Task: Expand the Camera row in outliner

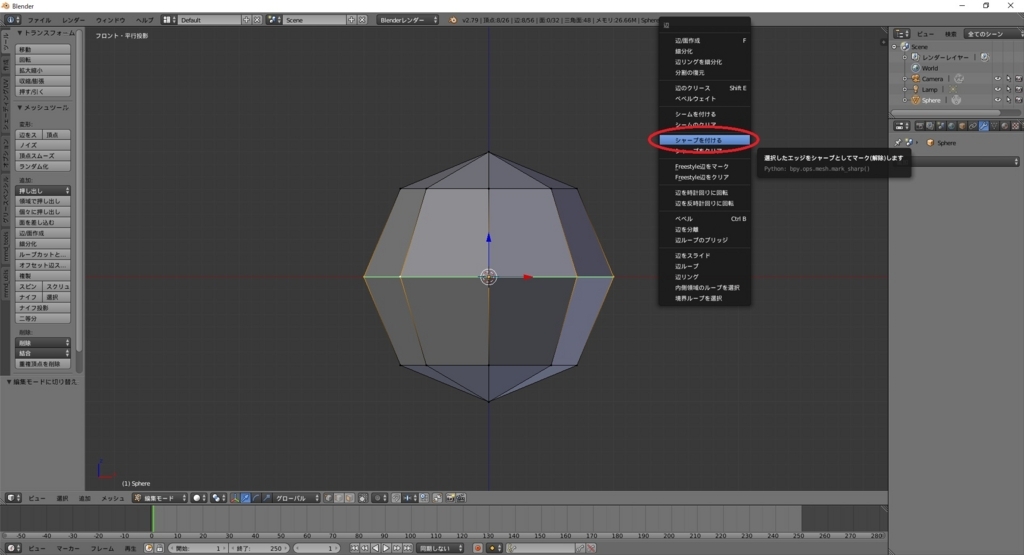Action: tap(904, 78)
